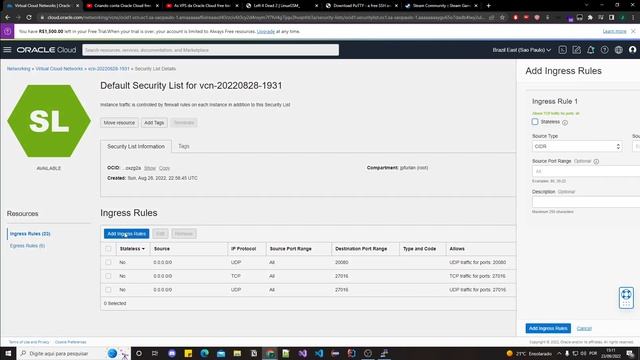Enable the Stateless checkbox for Ingress Rule 1

535,122
